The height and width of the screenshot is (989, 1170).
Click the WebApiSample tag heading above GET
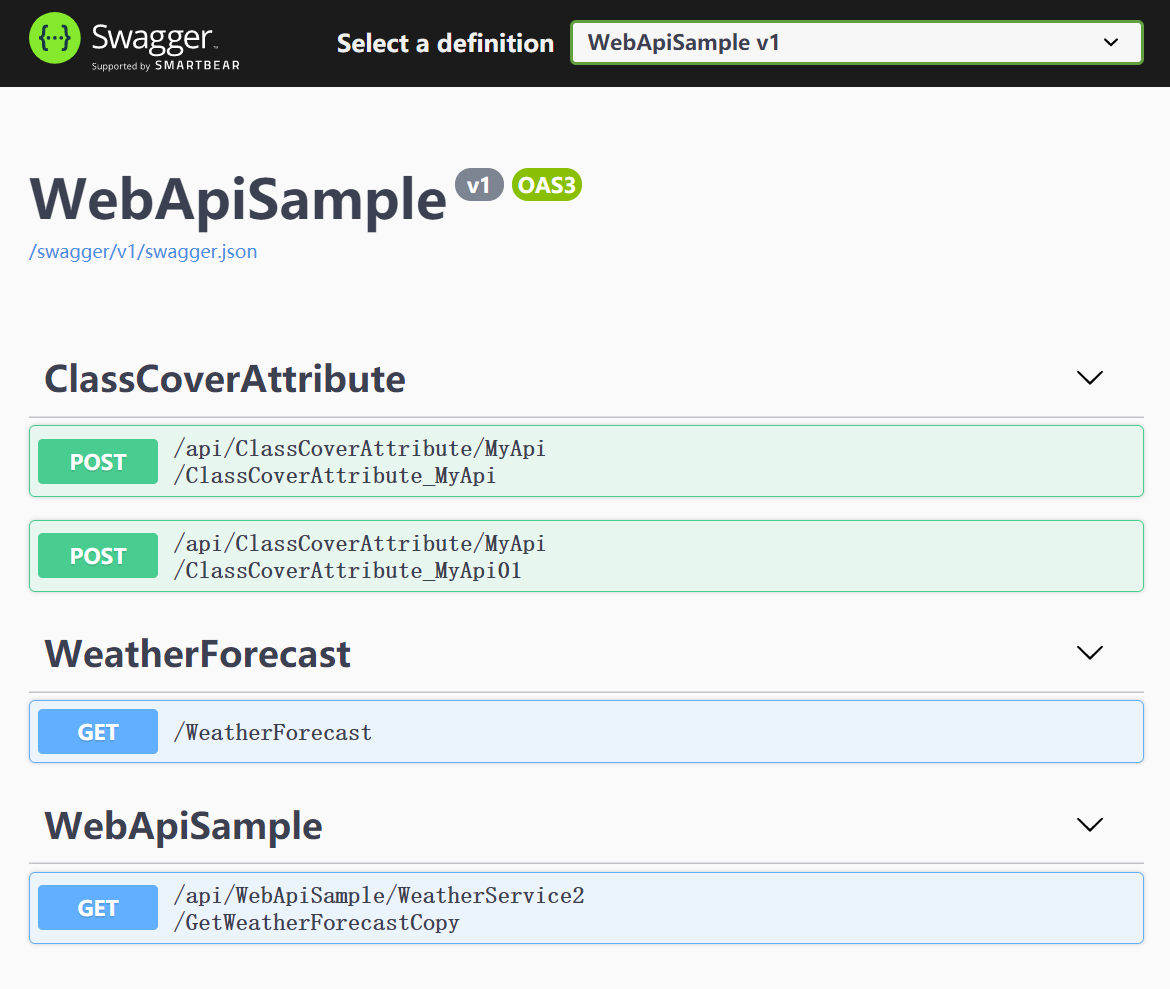click(184, 826)
